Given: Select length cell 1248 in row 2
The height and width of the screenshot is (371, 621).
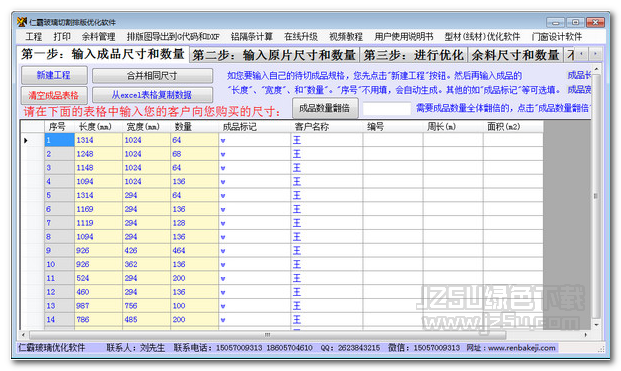Looking at the screenshot, I should click(98, 154).
